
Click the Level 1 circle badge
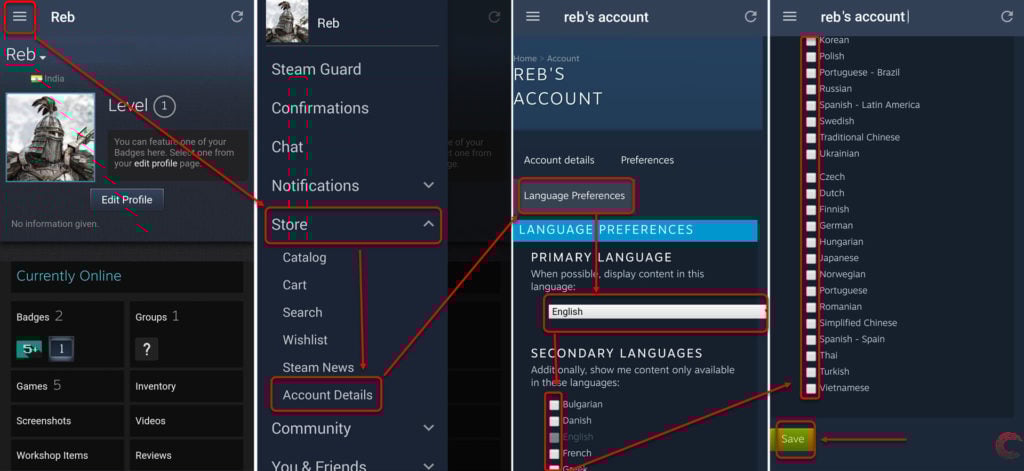[x=165, y=106]
